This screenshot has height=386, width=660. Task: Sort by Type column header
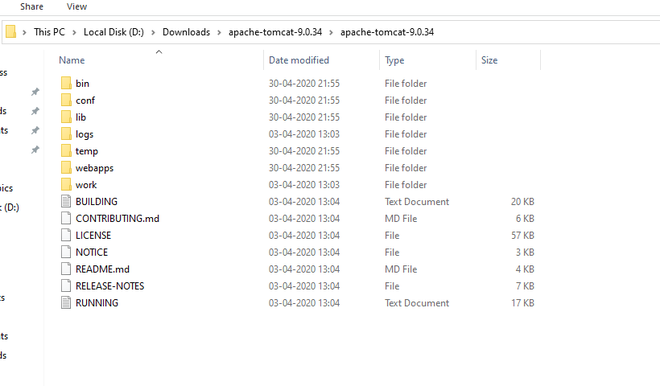click(394, 60)
